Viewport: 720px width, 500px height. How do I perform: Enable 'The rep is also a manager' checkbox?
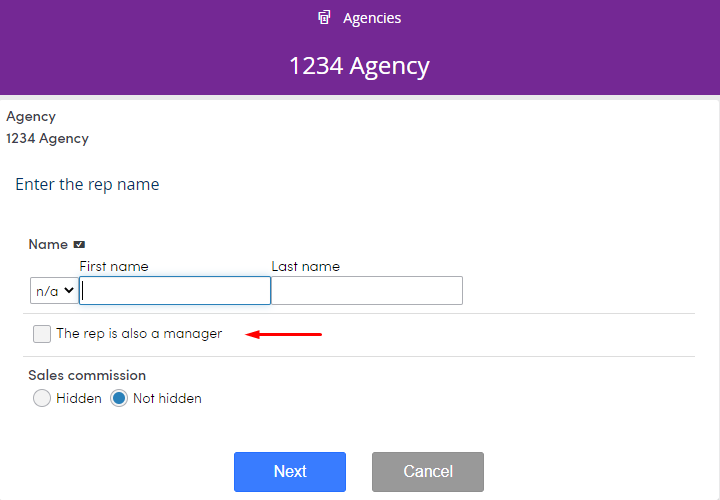coord(42,334)
